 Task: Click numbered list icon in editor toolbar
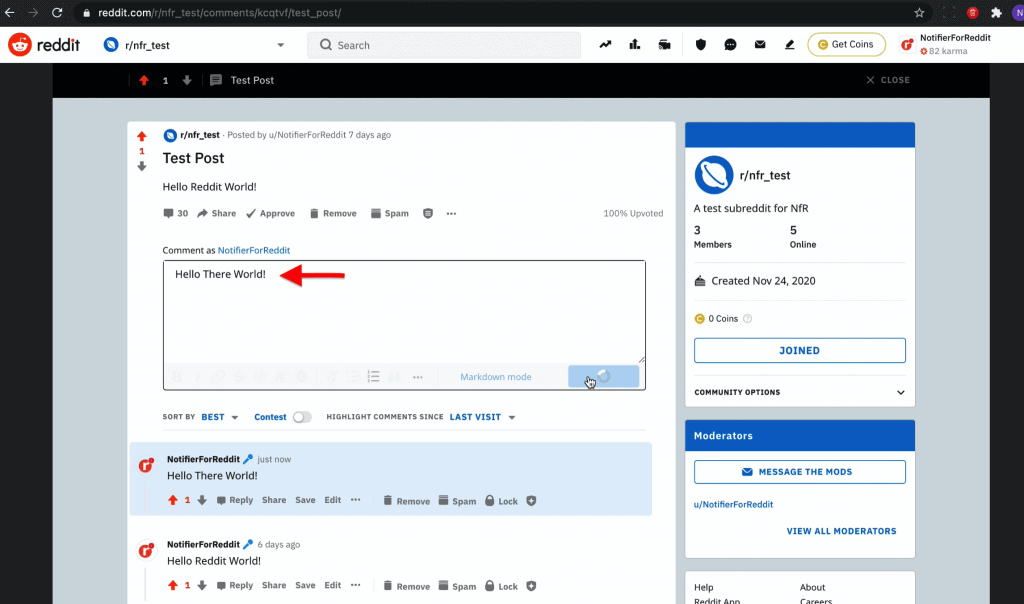coord(374,377)
